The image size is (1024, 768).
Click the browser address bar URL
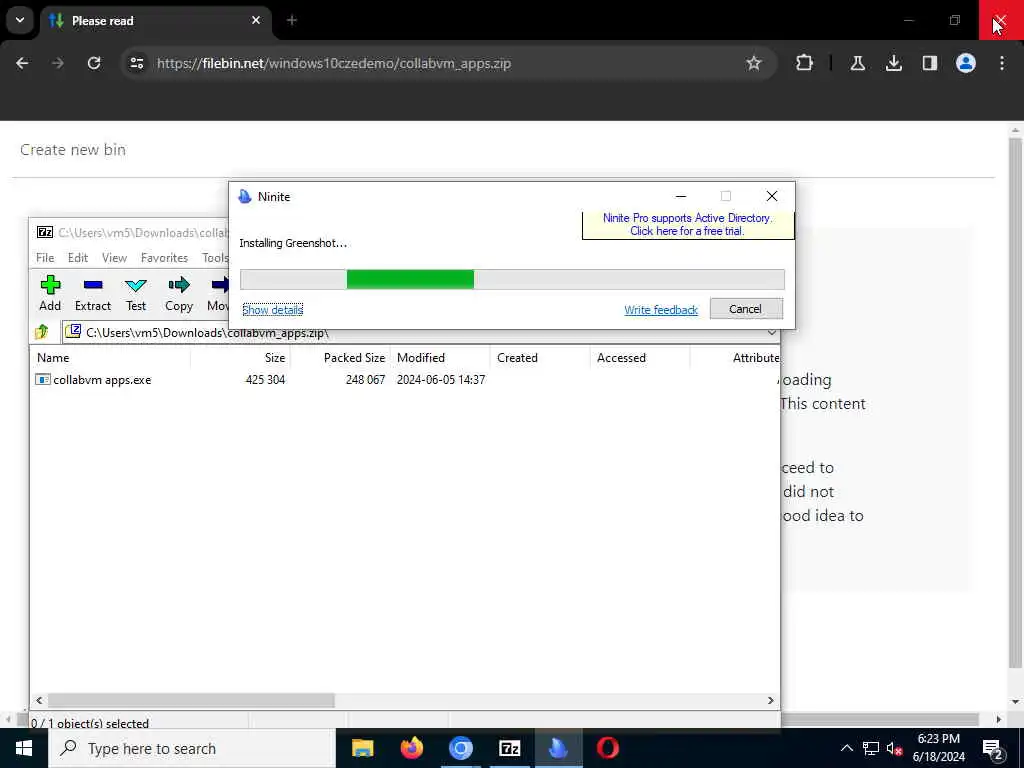334,63
